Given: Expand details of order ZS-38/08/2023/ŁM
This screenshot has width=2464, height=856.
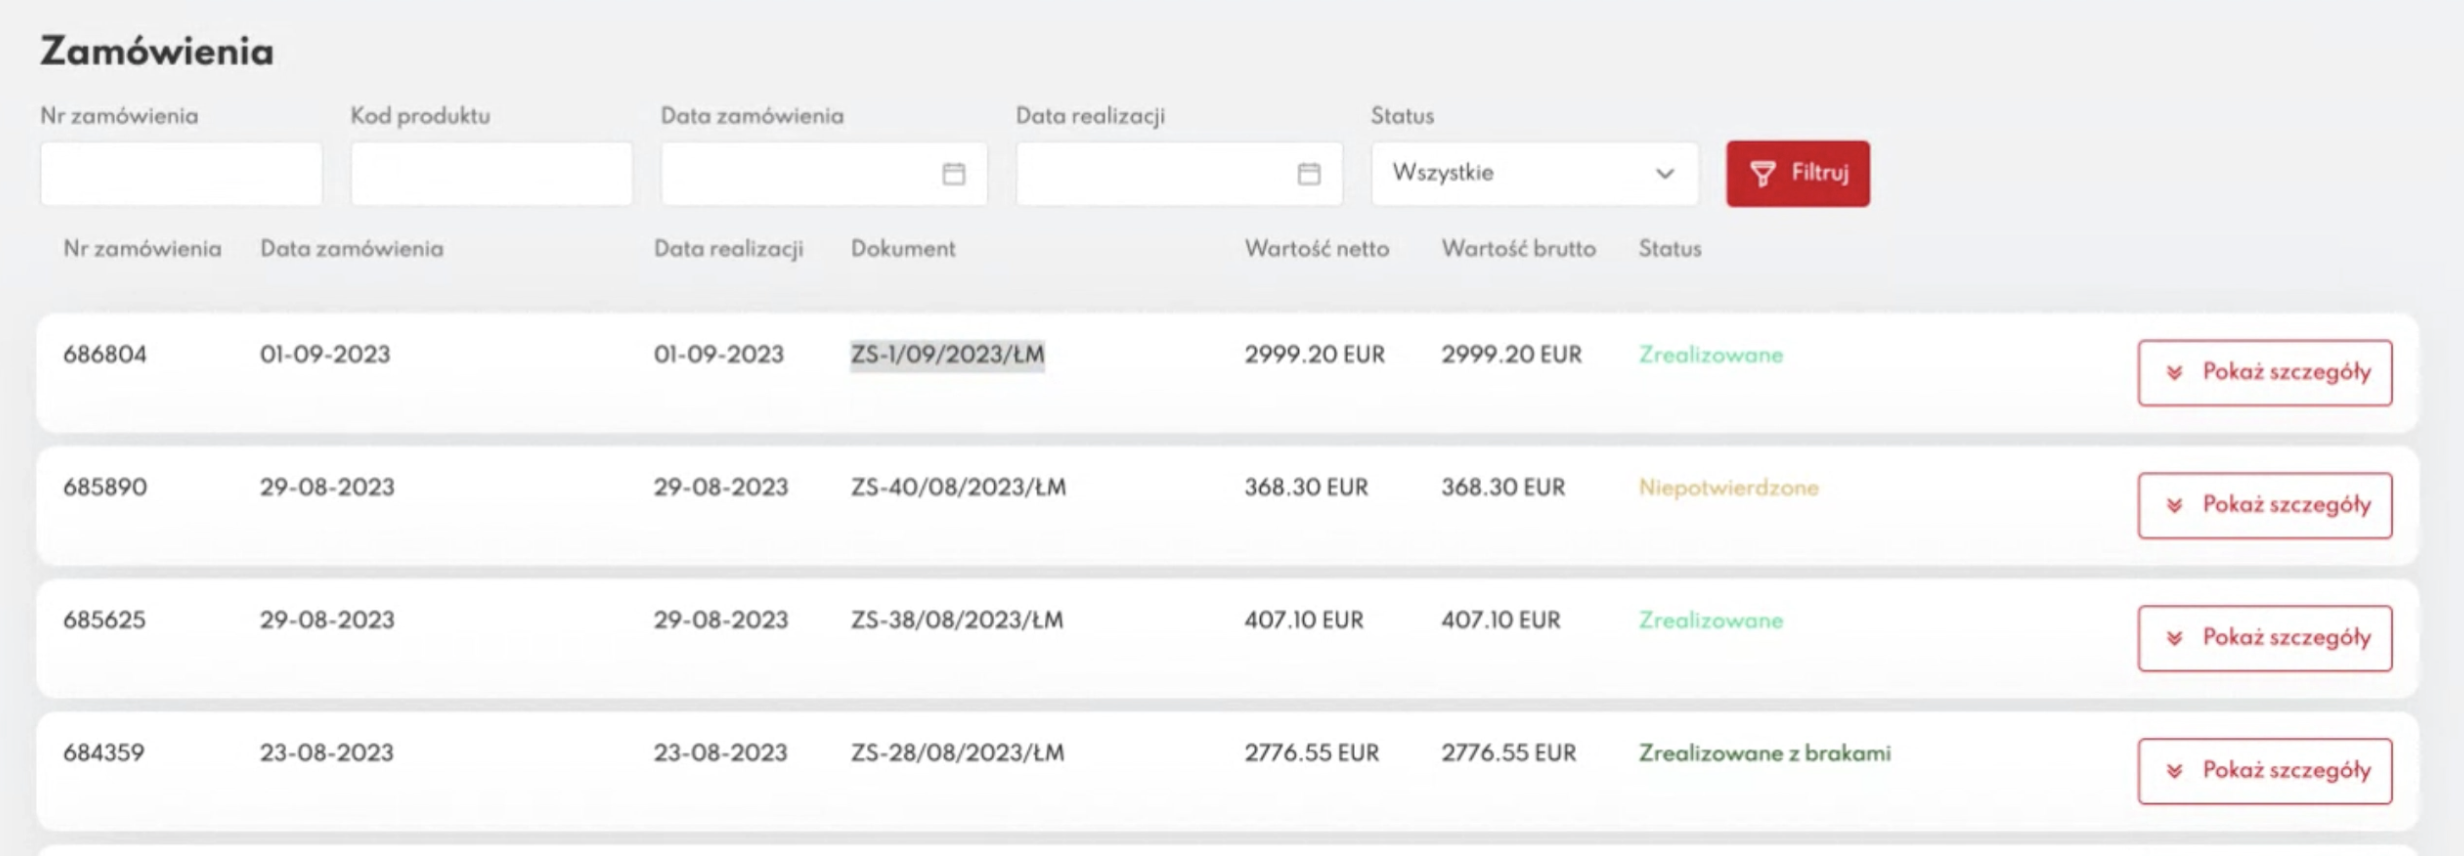Looking at the screenshot, I should [x=2264, y=638].
